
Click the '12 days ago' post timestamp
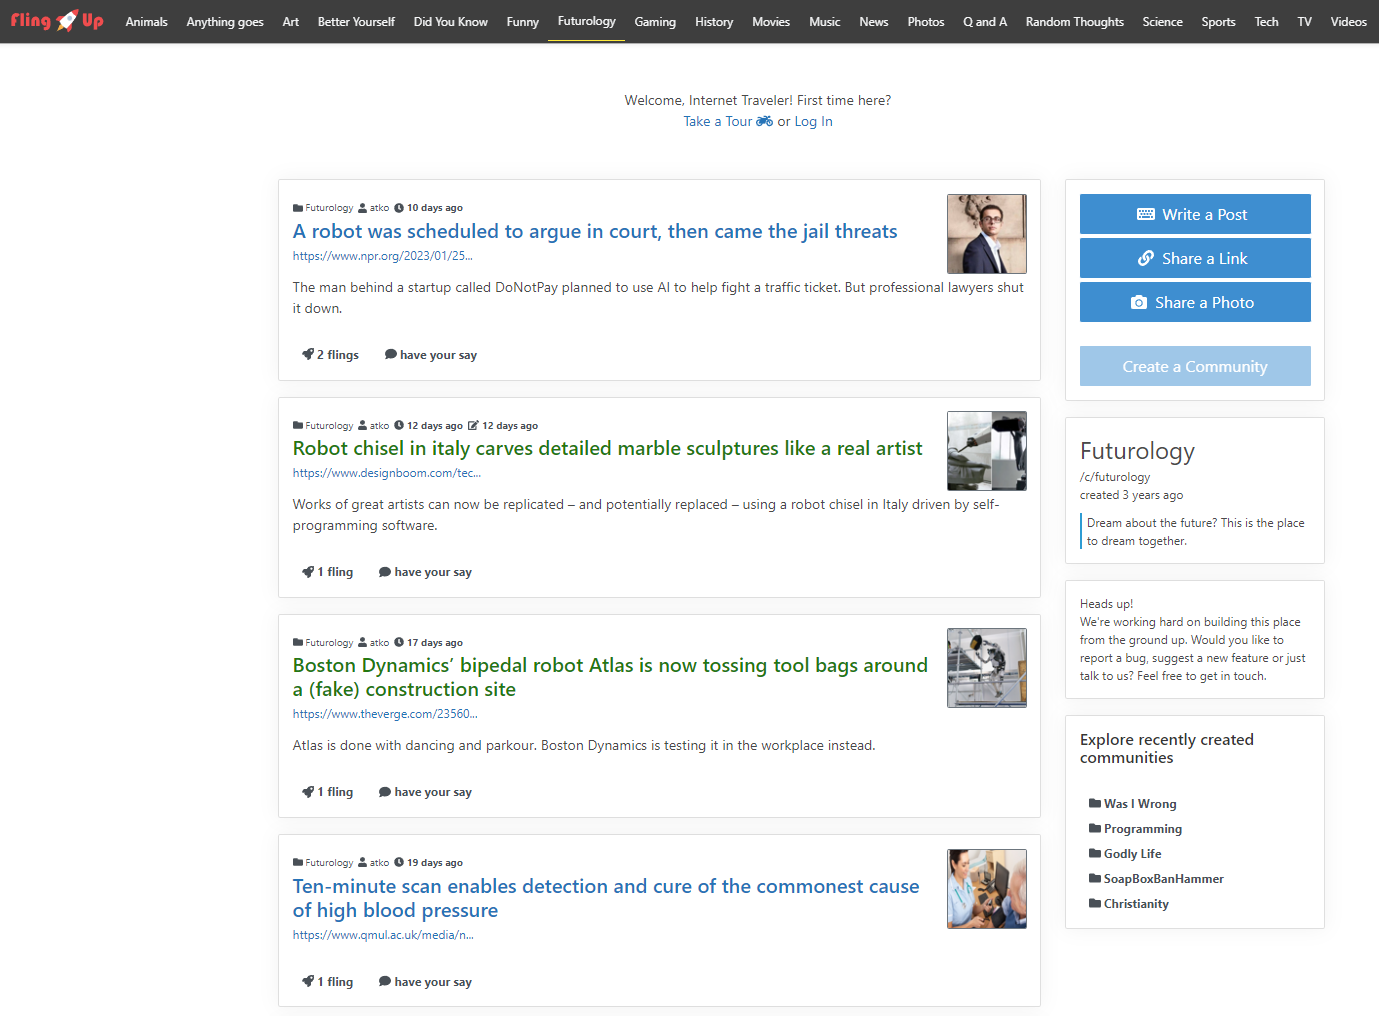(428, 426)
